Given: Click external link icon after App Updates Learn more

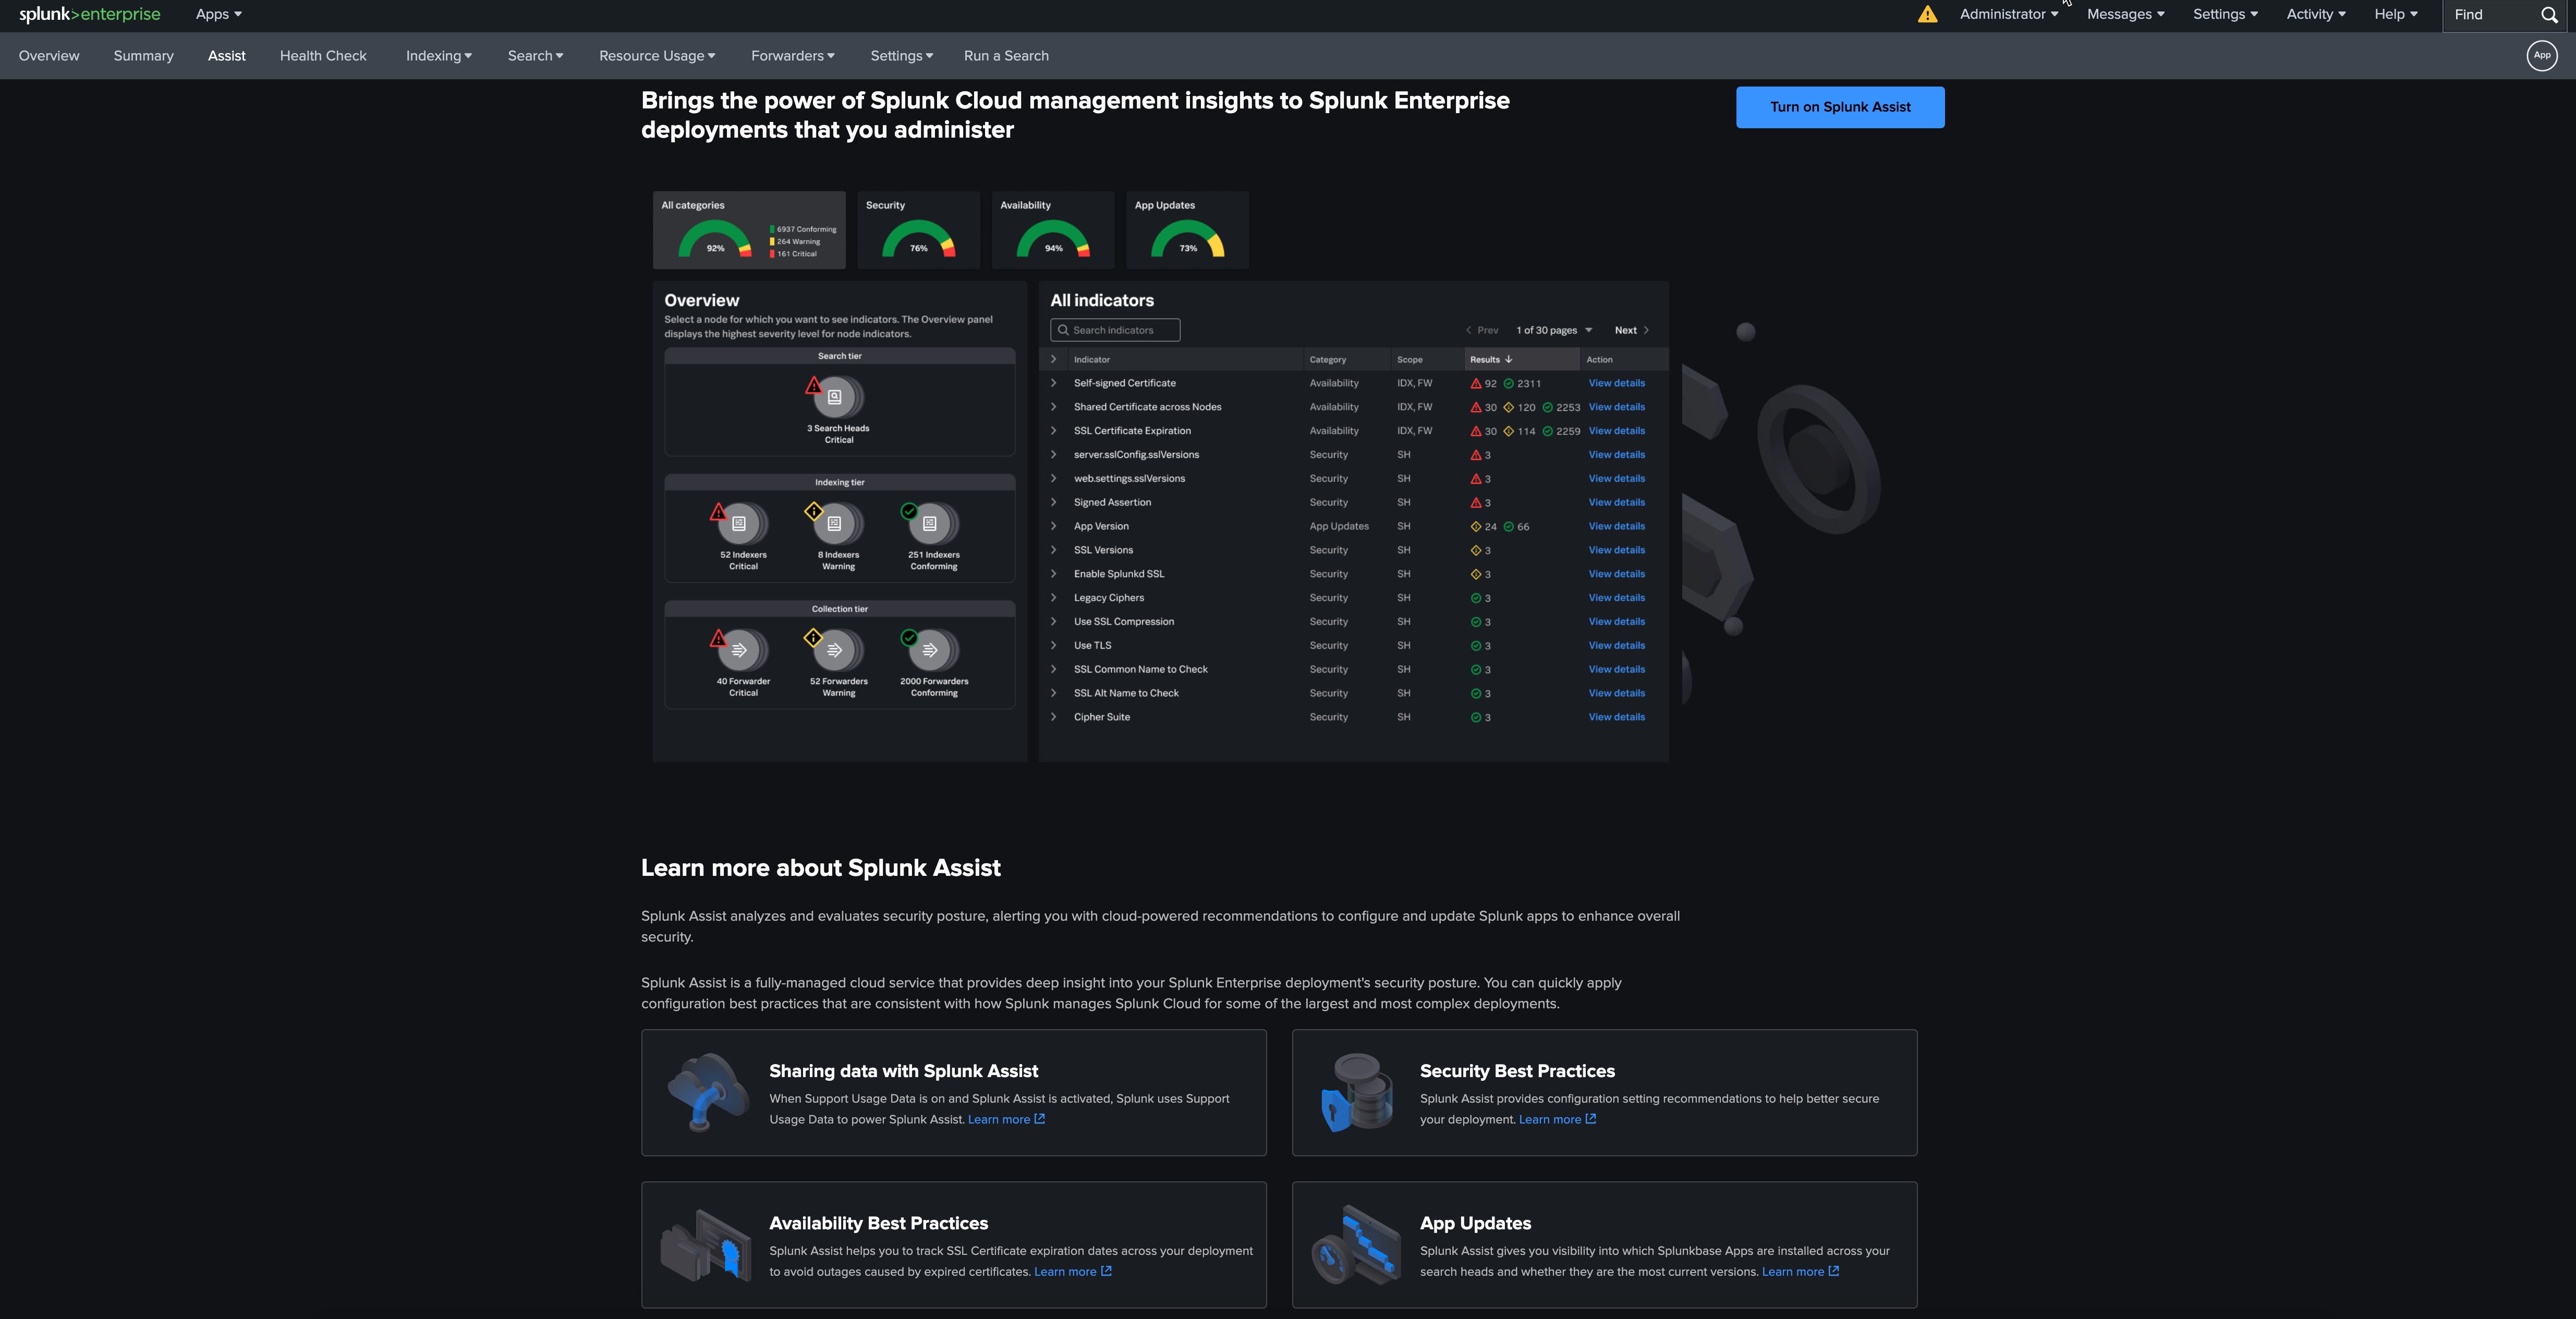Looking at the screenshot, I should pyautogui.click(x=1833, y=1271).
